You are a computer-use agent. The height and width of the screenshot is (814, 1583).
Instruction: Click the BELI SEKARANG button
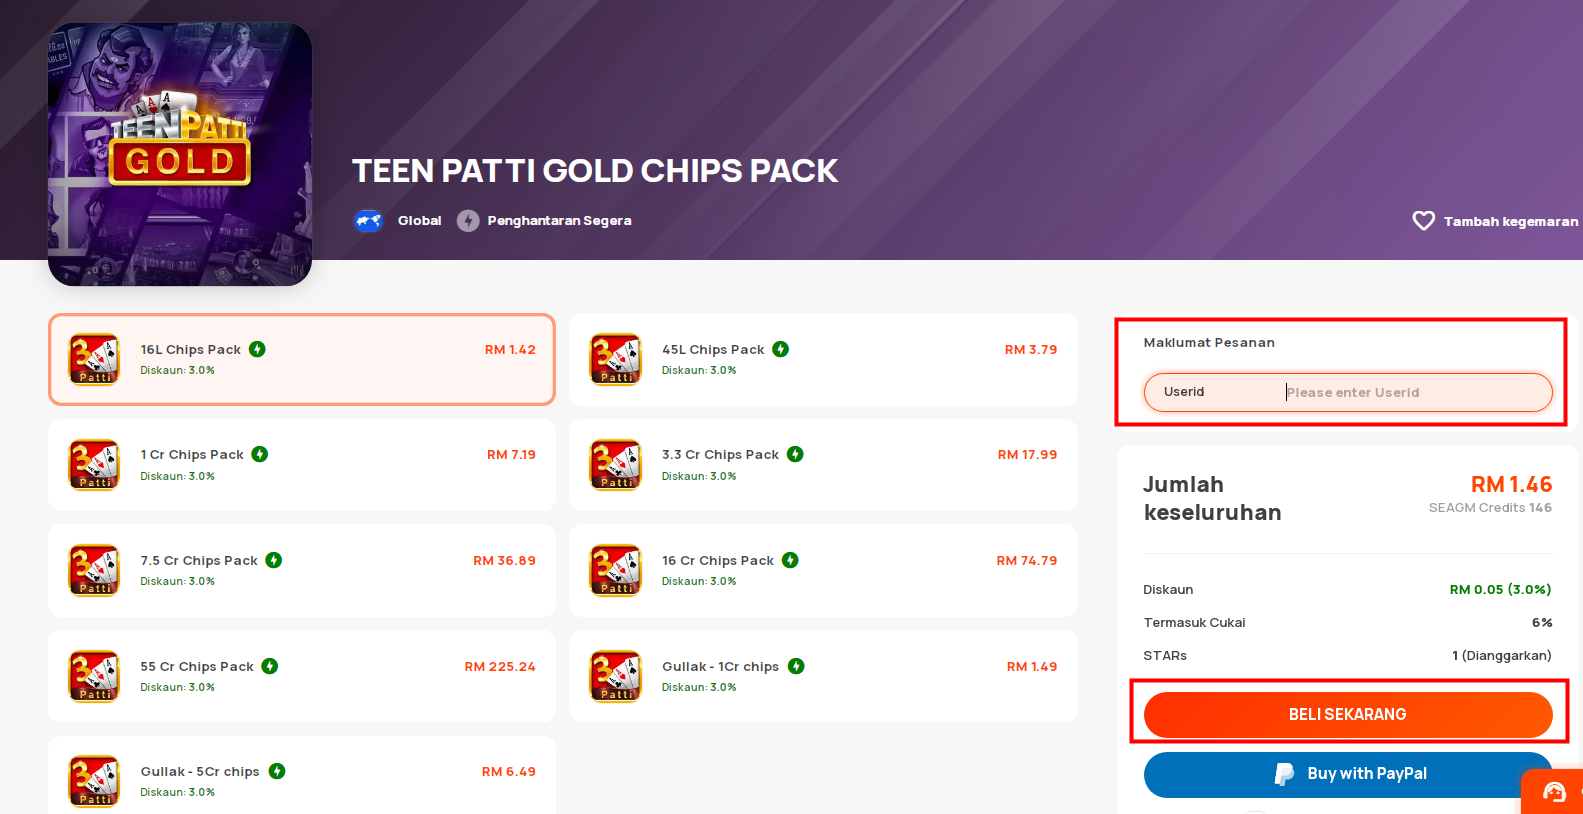1348,714
